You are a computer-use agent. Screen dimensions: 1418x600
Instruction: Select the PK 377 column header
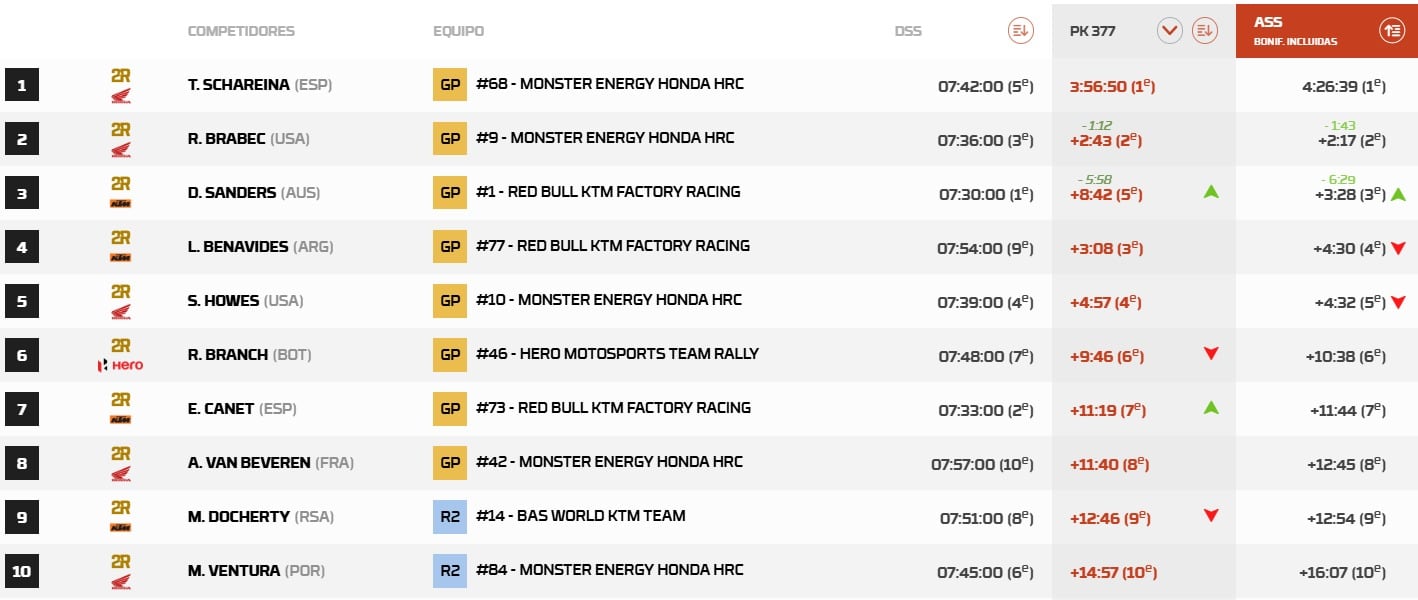(x=1092, y=31)
